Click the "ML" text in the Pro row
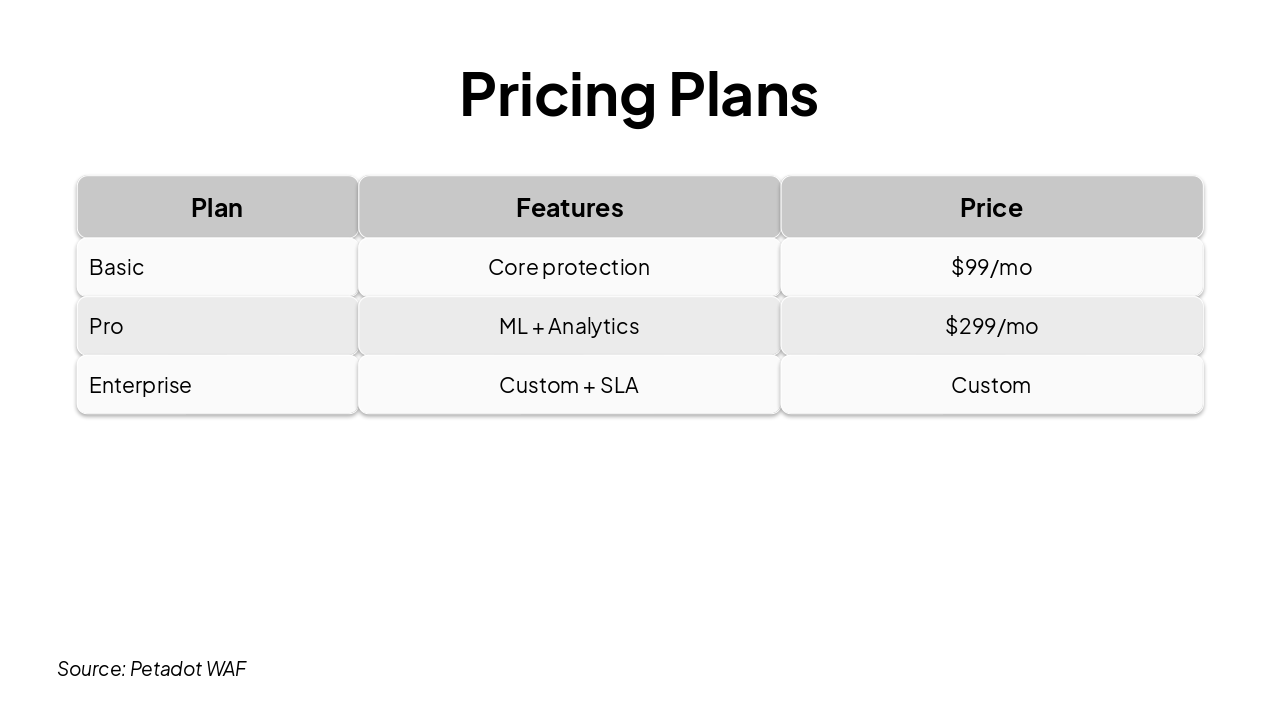1280x720 pixels. (x=513, y=326)
